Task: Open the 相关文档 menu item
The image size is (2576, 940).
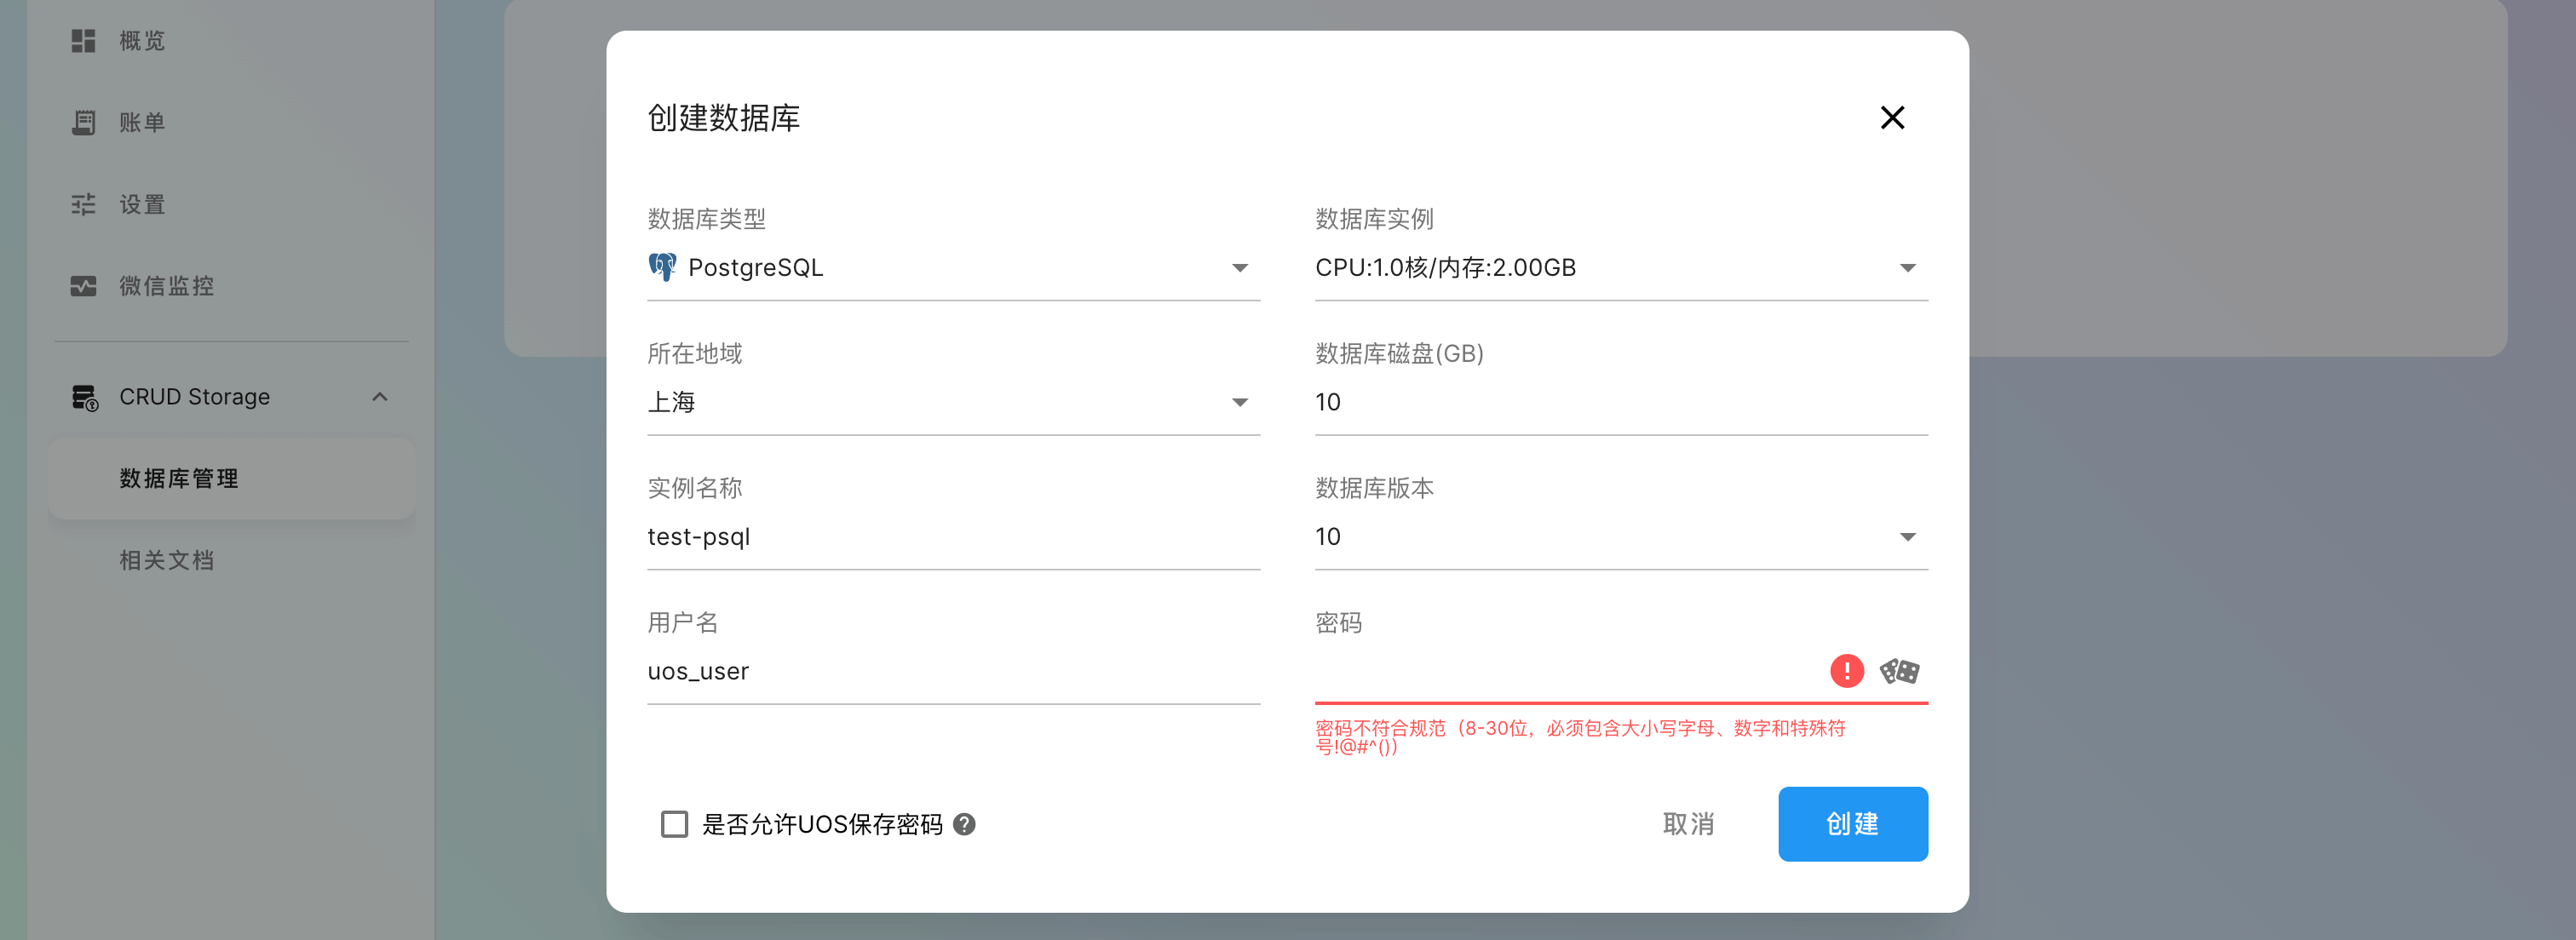Action: click(x=167, y=560)
